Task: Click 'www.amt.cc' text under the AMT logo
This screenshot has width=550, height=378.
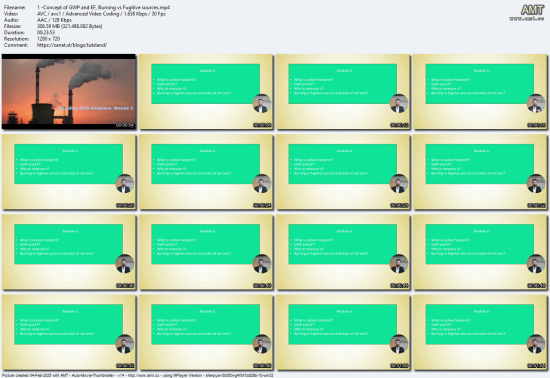Action: point(526,19)
